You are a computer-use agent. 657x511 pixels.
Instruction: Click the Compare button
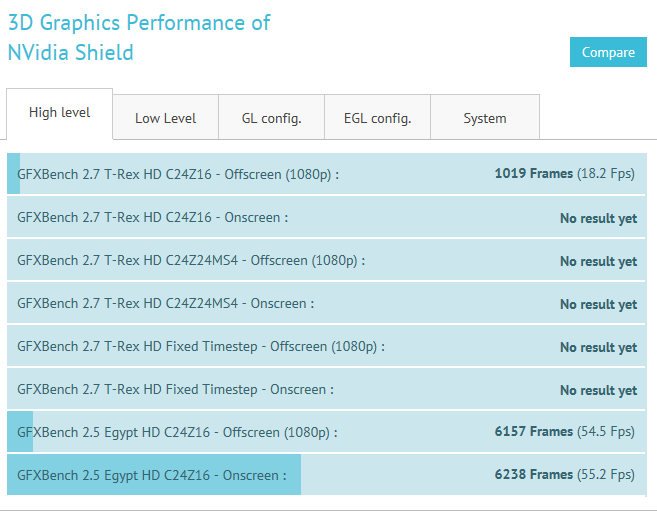click(x=608, y=52)
